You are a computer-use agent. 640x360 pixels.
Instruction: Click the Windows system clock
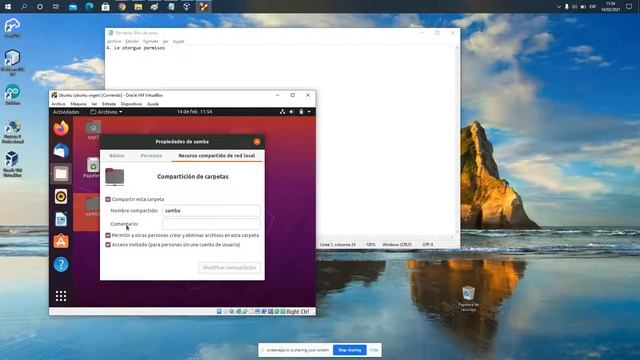point(611,7)
